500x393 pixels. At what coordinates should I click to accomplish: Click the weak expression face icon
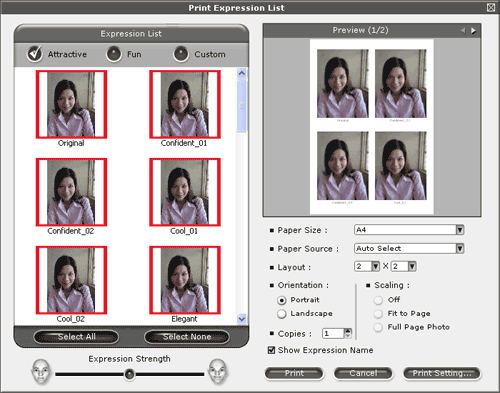[x=41, y=372]
